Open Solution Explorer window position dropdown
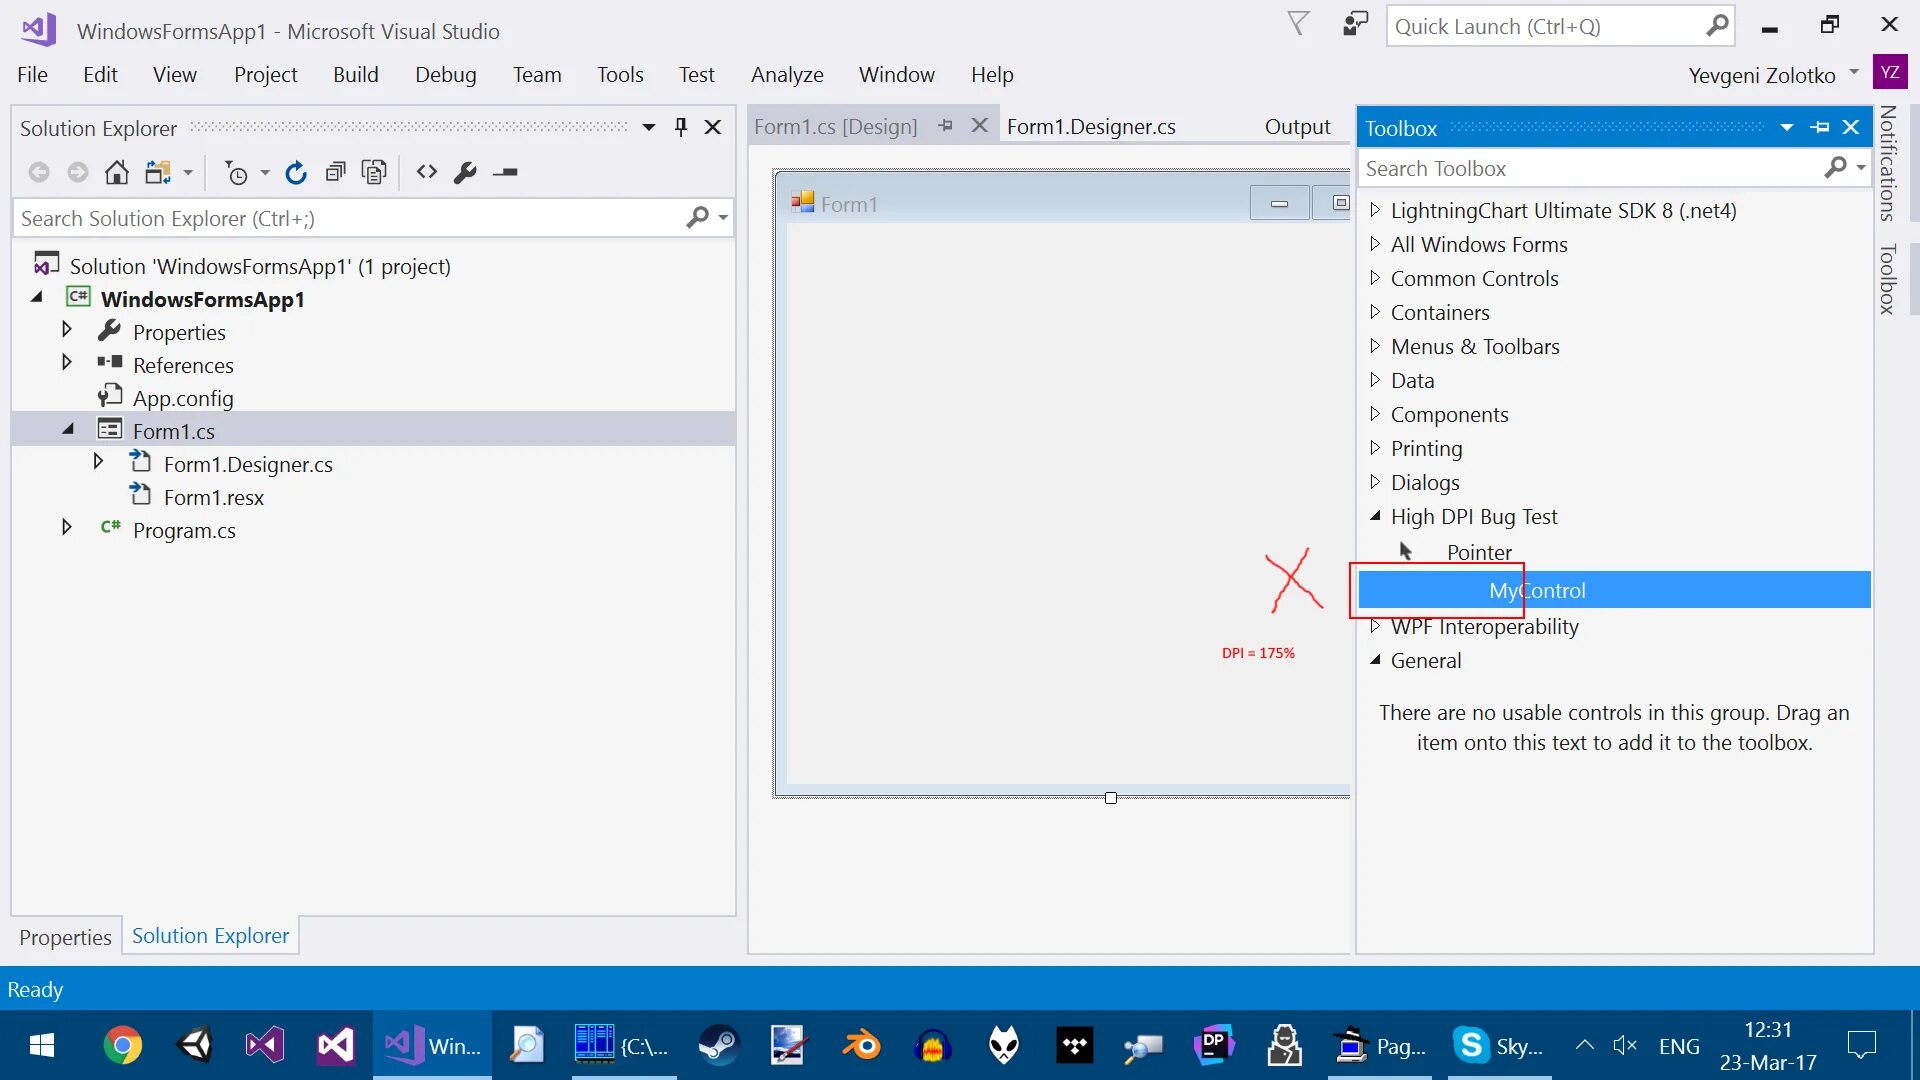This screenshot has height=1080, width=1920. [649, 127]
